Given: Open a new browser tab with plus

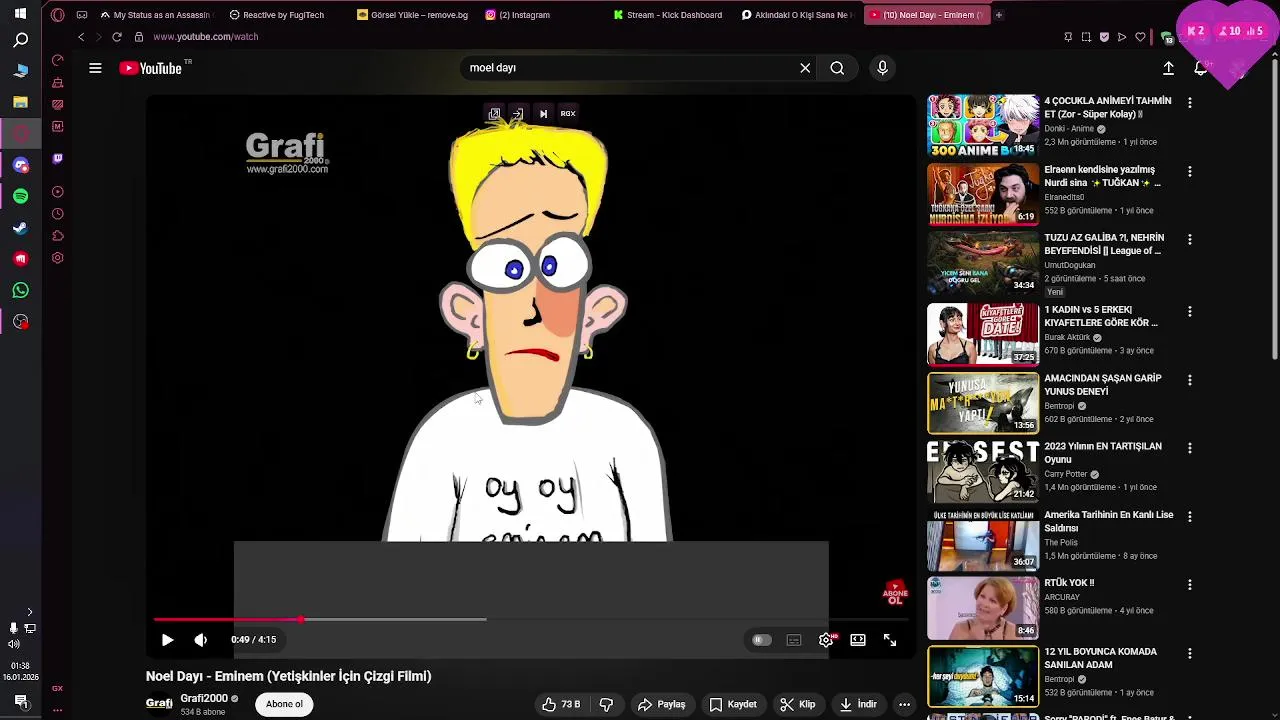Looking at the screenshot, I should click(x=998, y=15).
